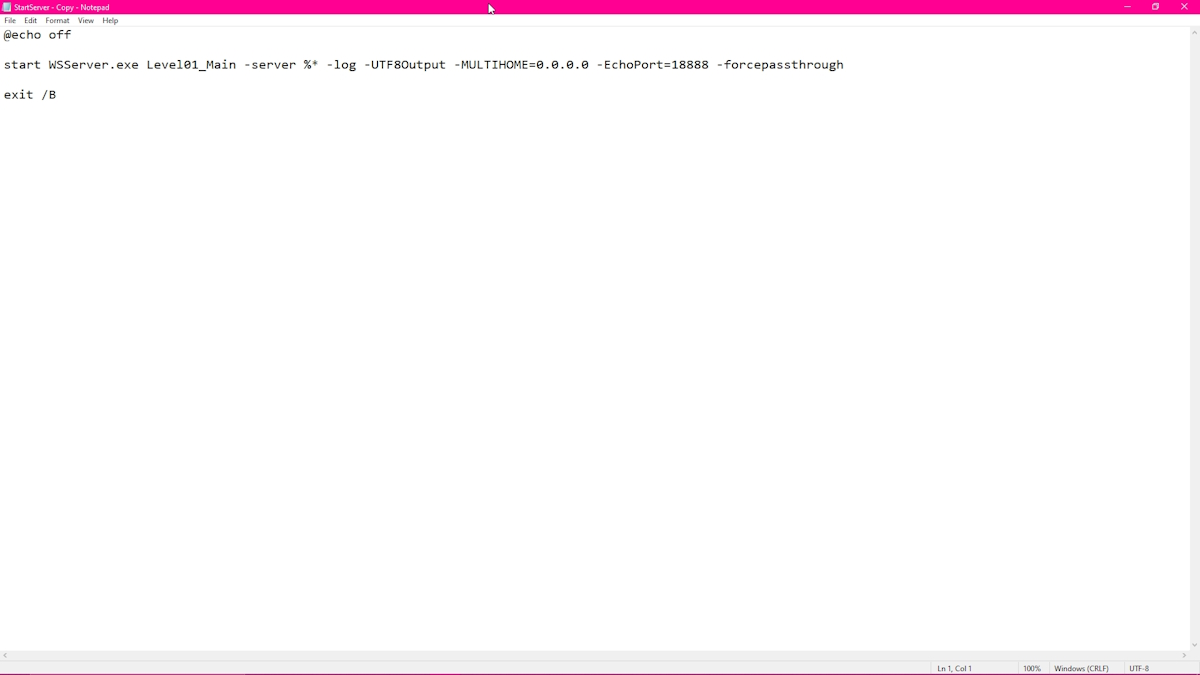Click the Ln 1, Col 1 status indicator
1200x675 pixels.
(x=954, y=668)
